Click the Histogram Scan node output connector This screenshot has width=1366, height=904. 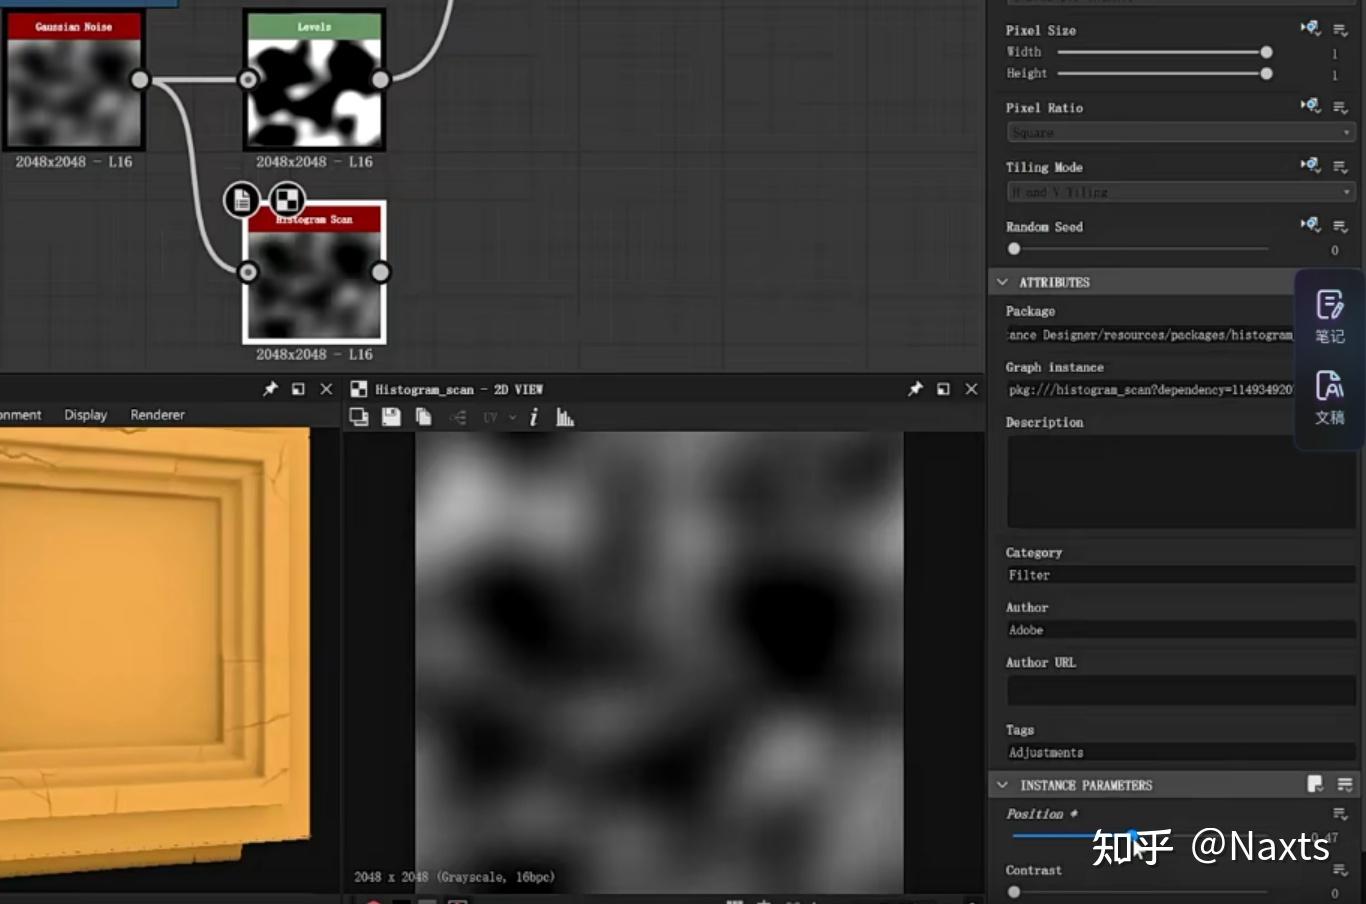(x=380, y=272)
